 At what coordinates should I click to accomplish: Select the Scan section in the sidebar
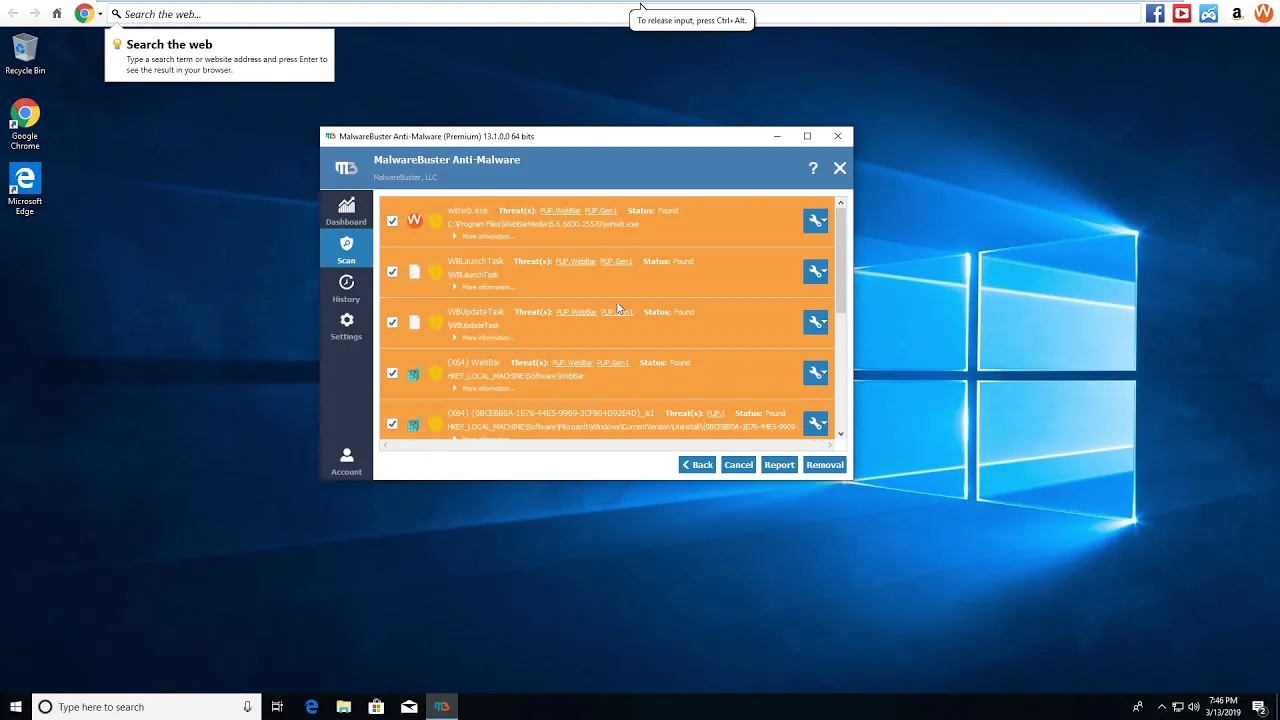(x=346, y=250)
